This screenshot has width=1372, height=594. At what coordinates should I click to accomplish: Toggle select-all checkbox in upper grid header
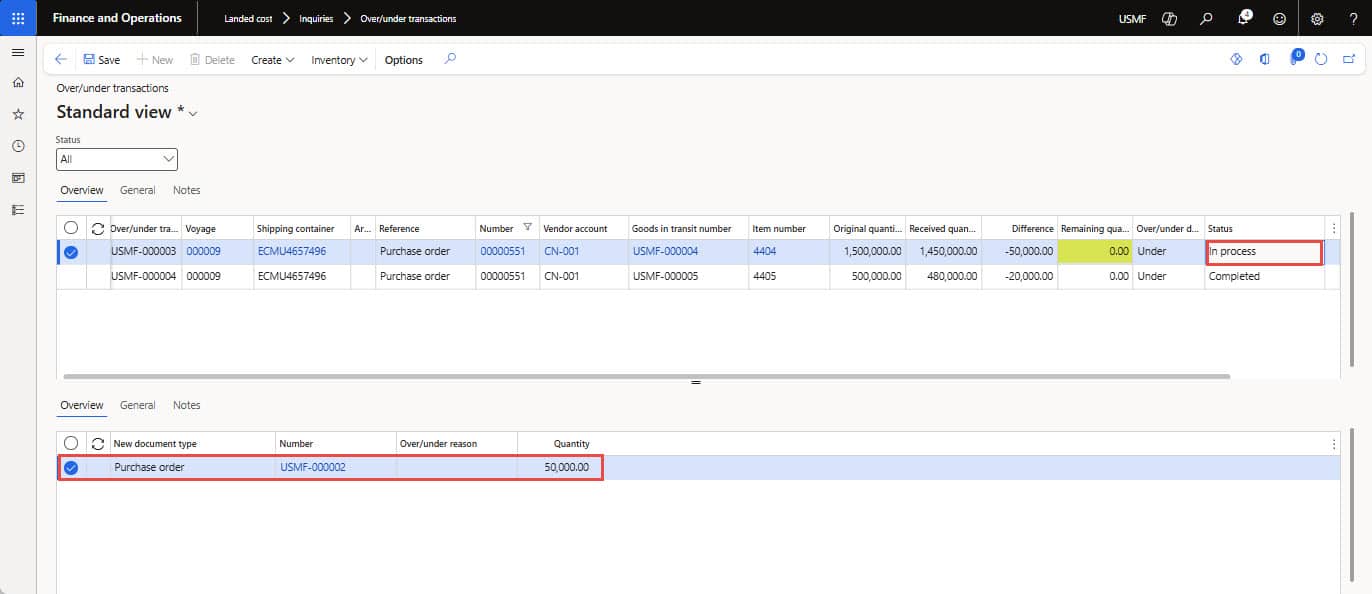[71, 228]
